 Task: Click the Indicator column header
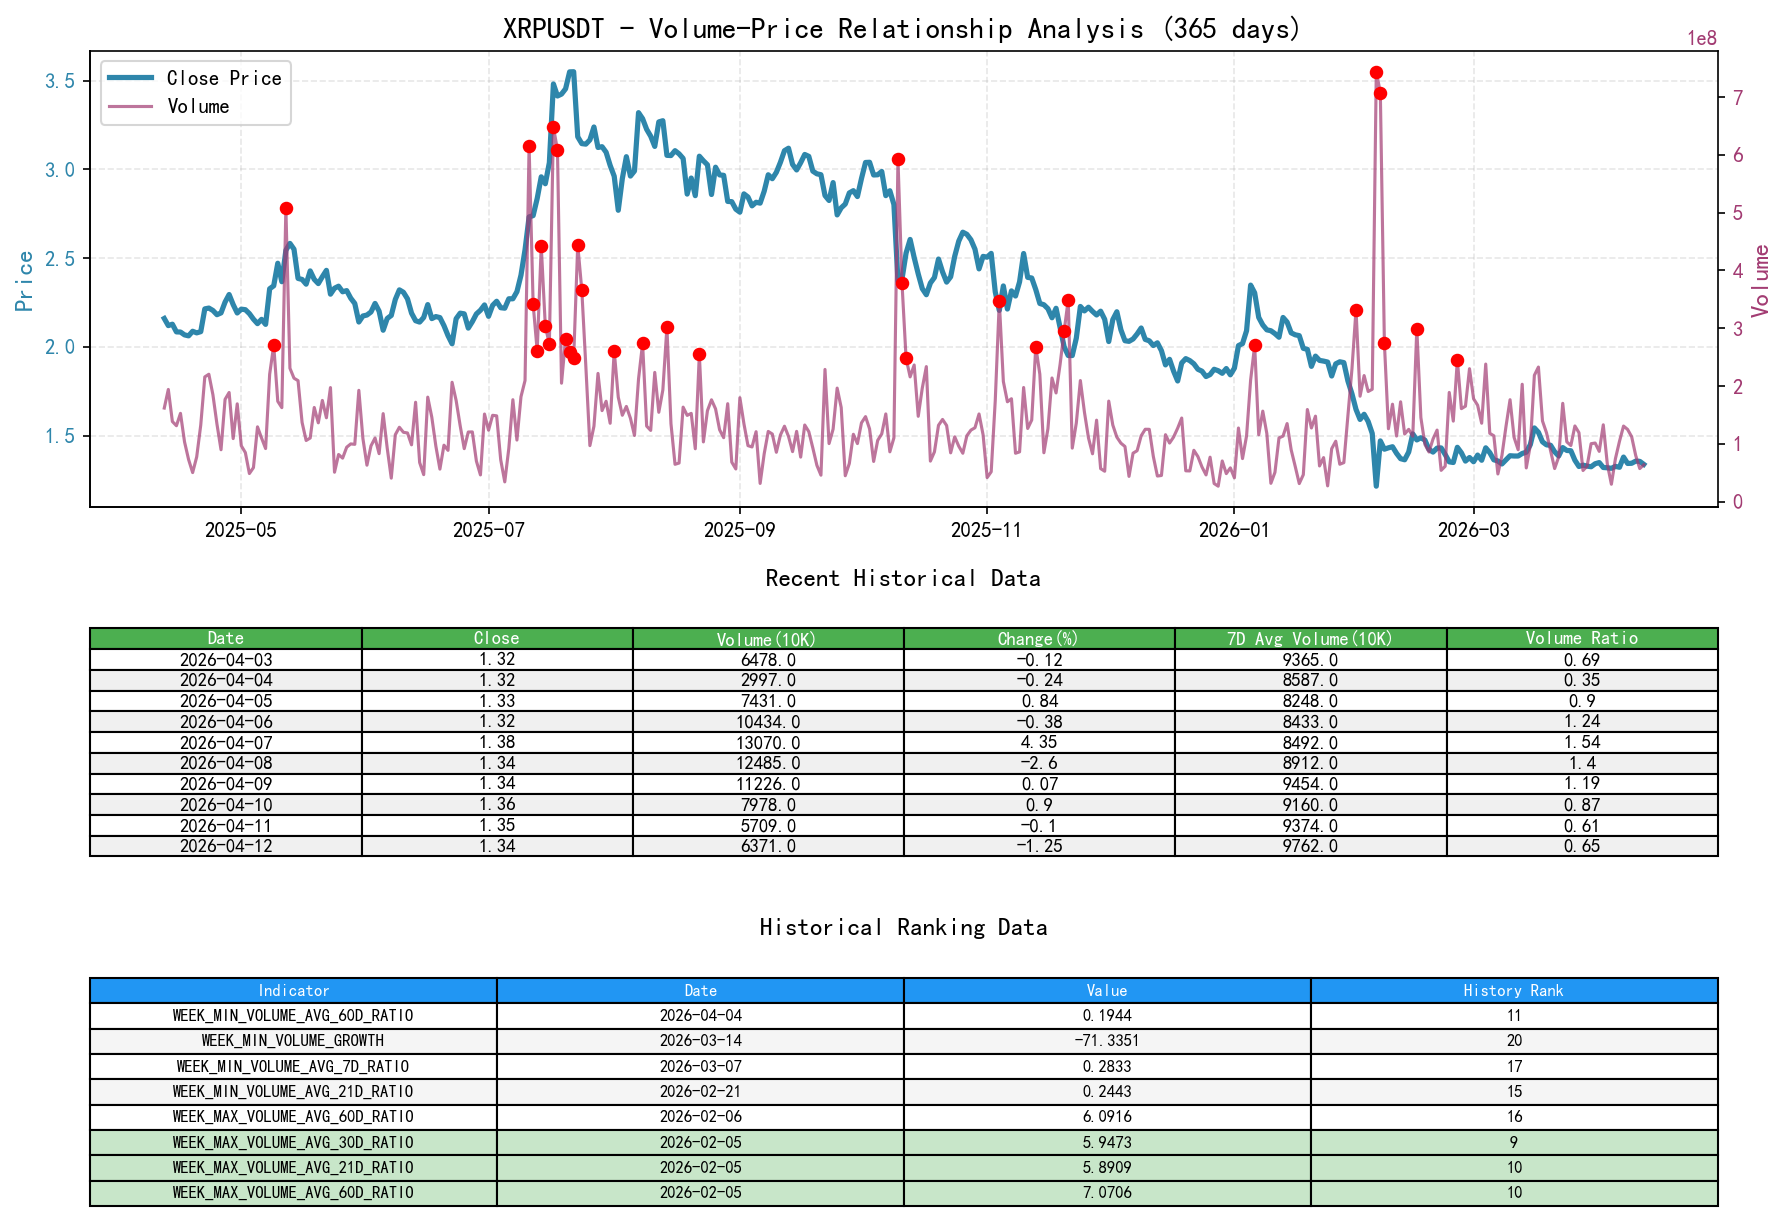click(x=293, y=991)
